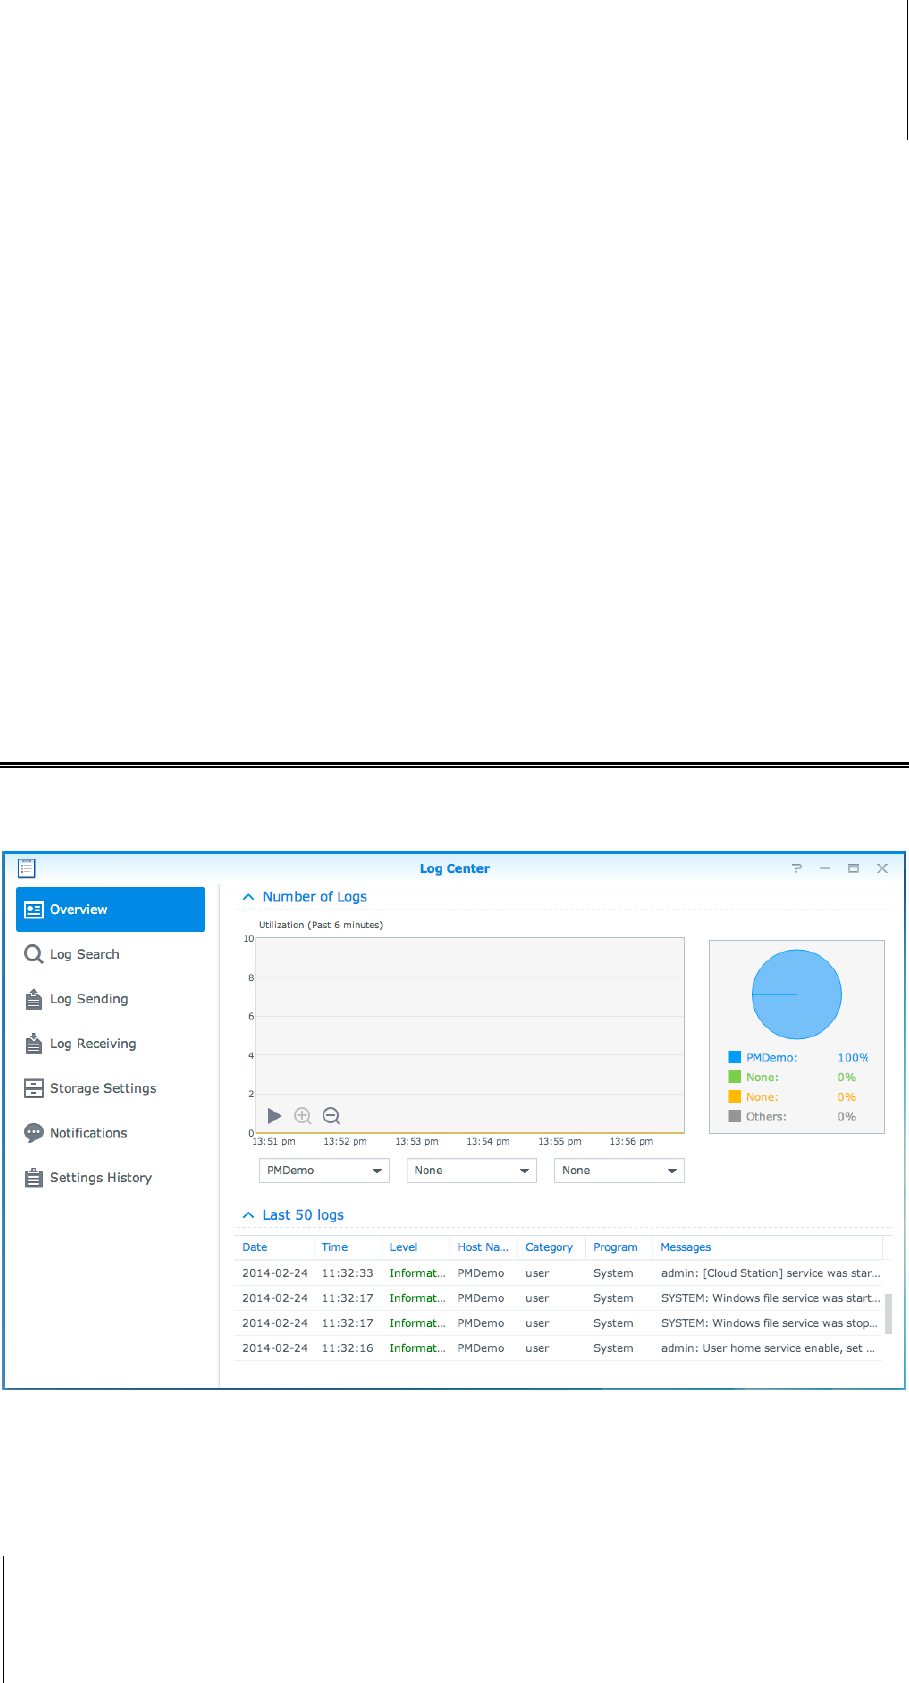Collapse the Number of Logs section

[249, 897]
